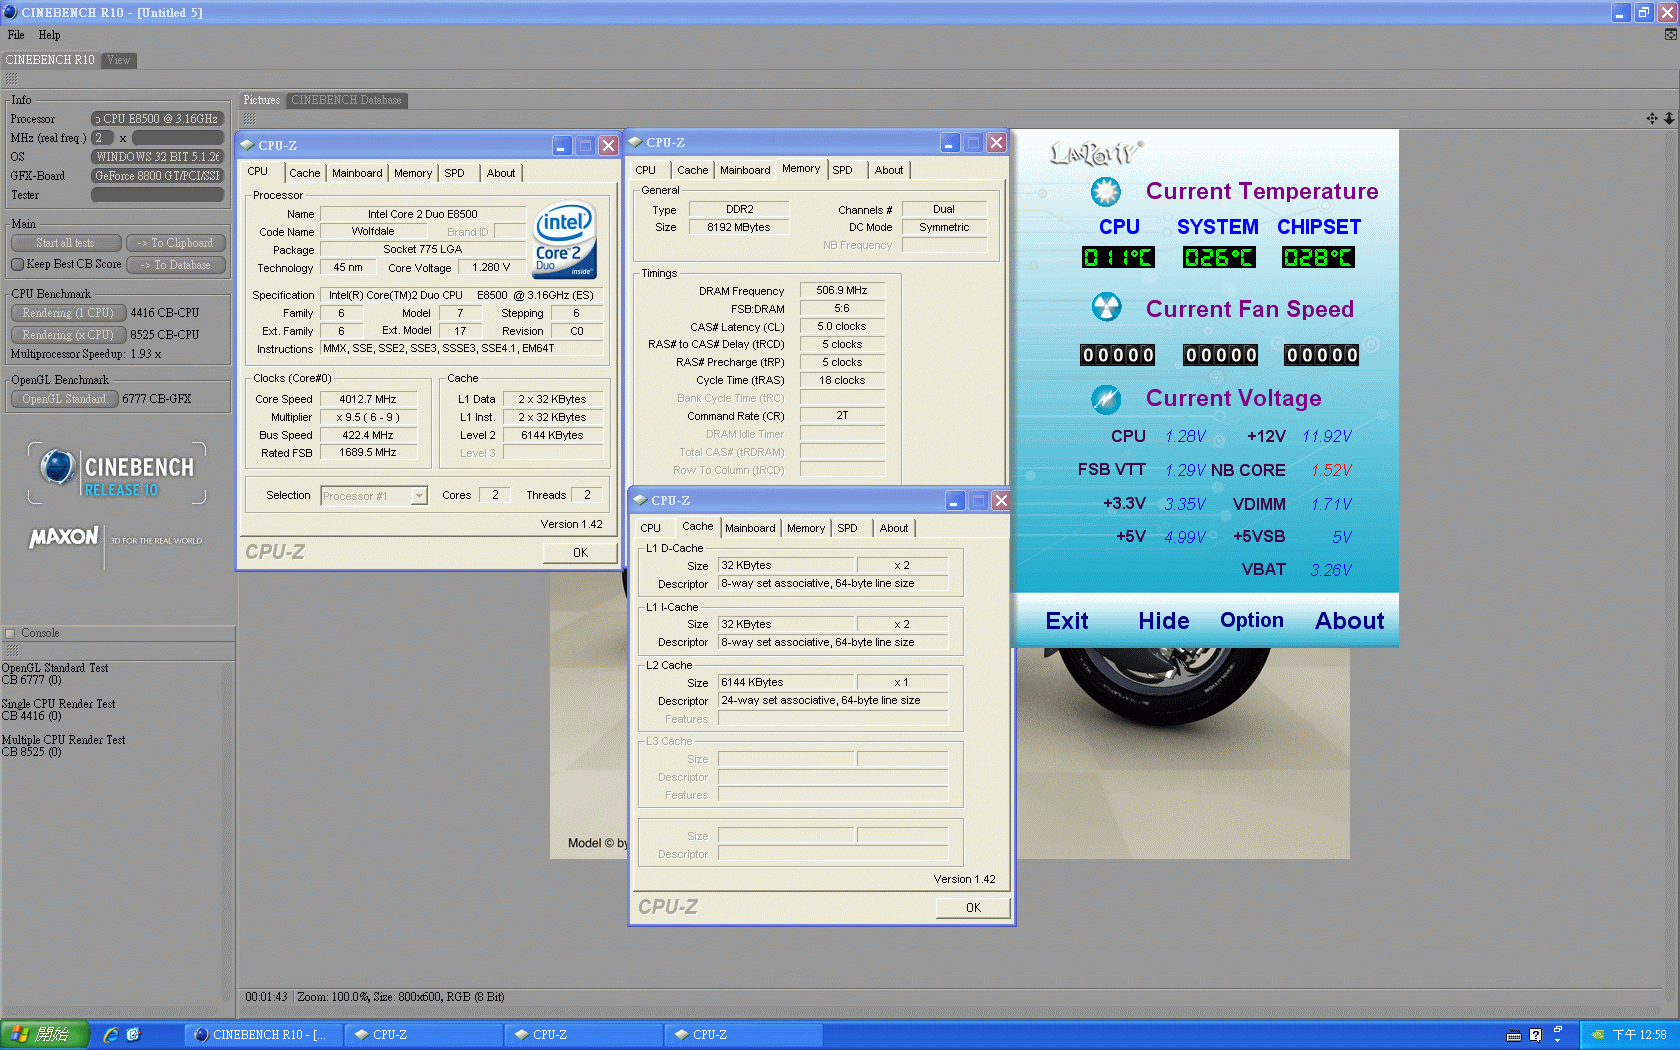Screen dimensions: 1680x1050
Task: Open the Processor #1 selection dropdown
Action: pyautogui.click(x=419, y=496)
